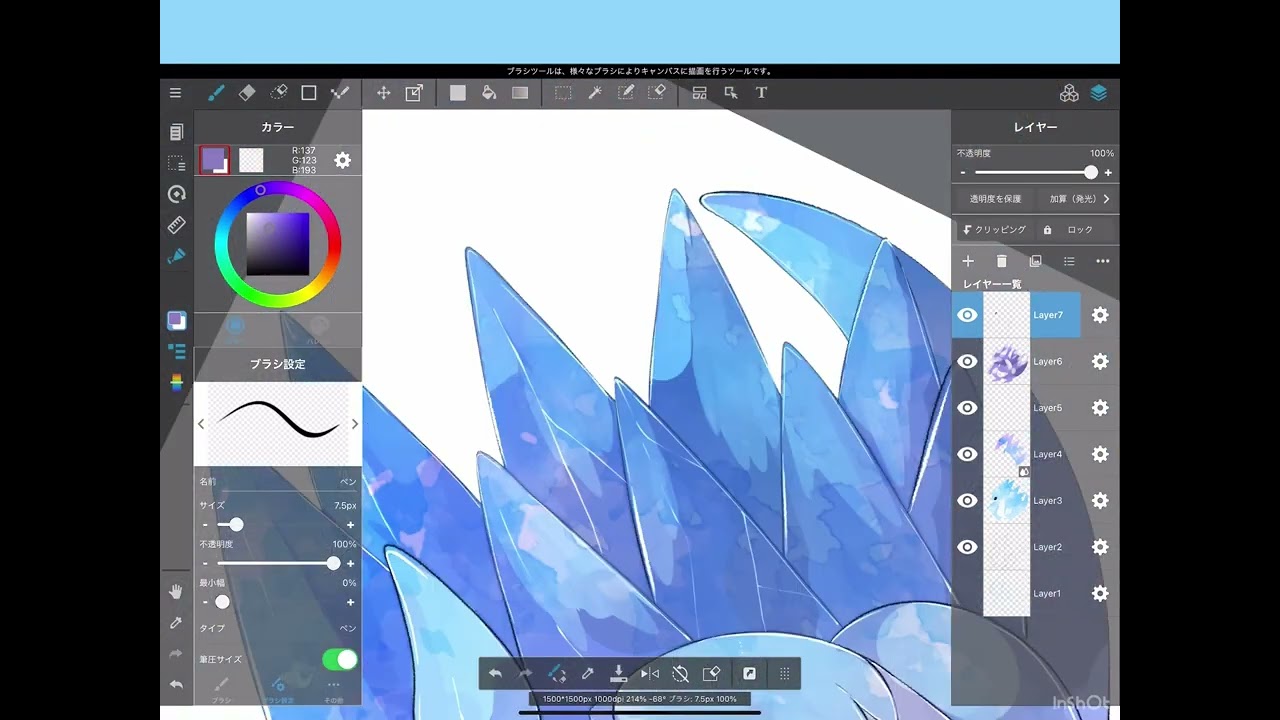
Task: Select the rectangular Selection tool
Action: [x=564, y=93]
